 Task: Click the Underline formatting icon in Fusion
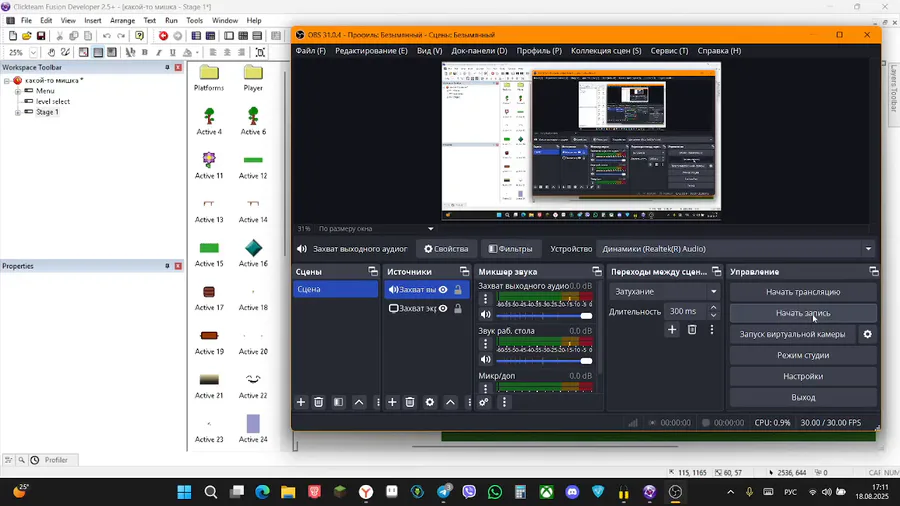coord(172,52)
